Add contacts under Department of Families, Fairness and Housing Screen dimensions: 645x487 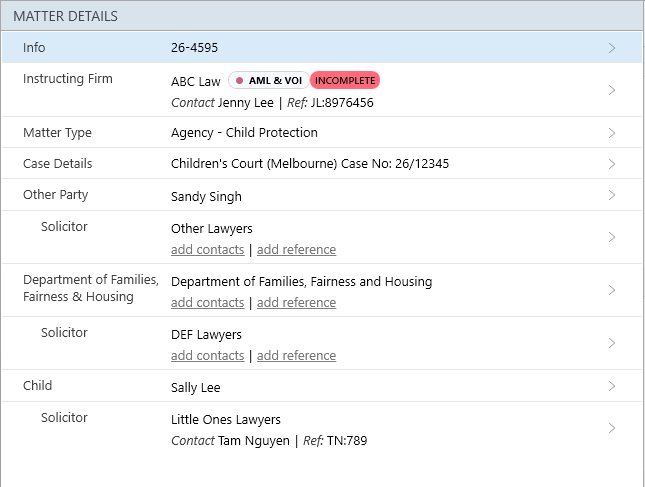[x=207, y=303]
